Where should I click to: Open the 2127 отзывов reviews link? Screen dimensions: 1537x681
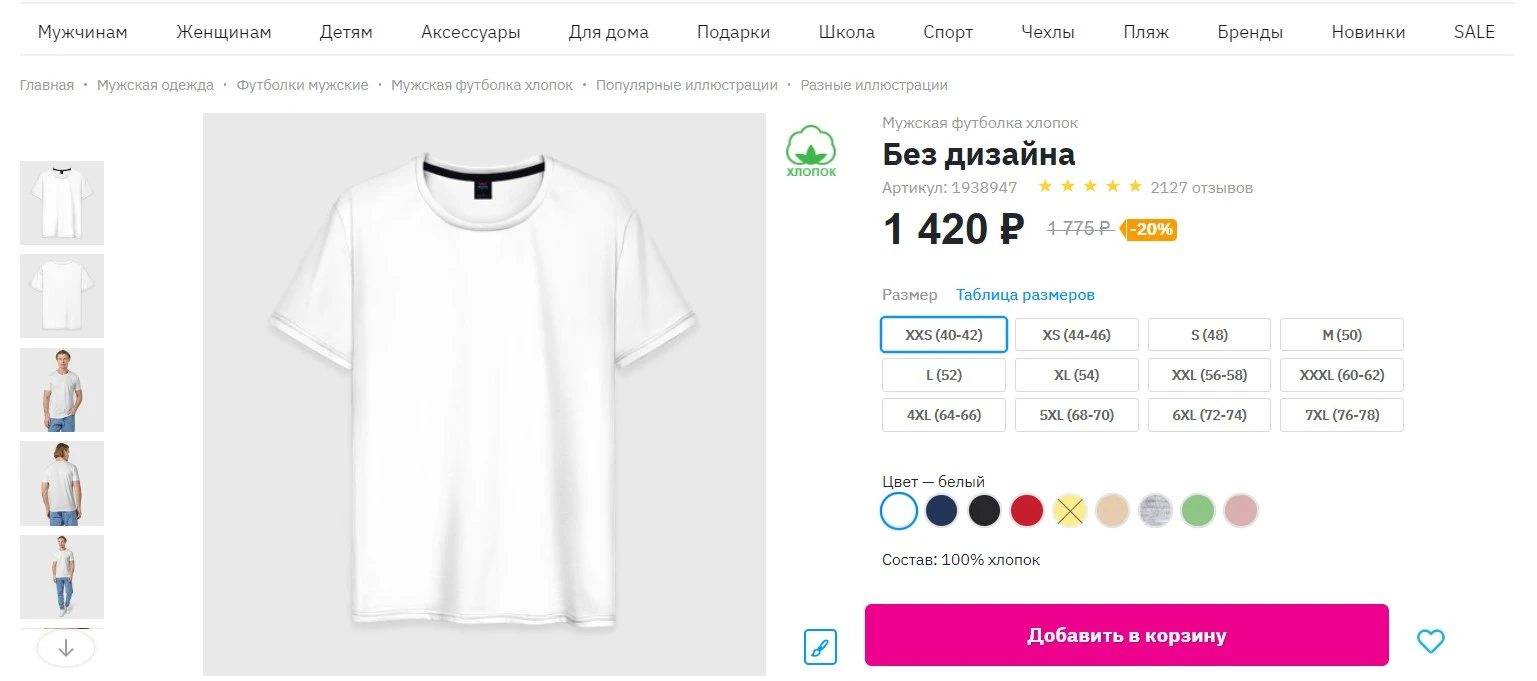[x=1201, y=187]
